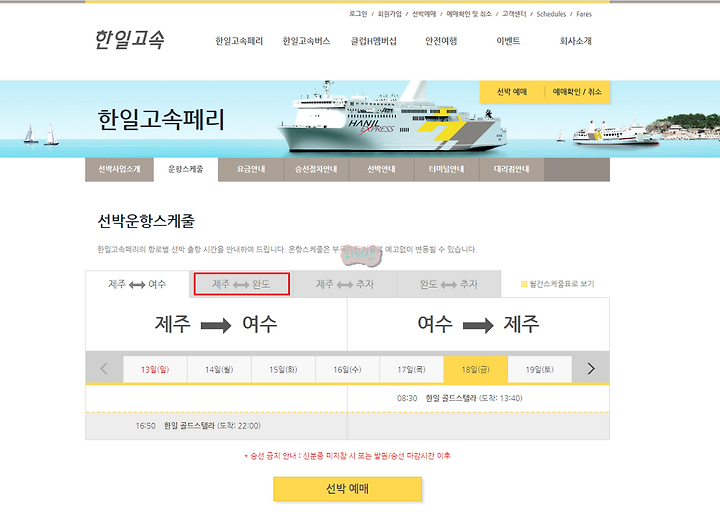
Task: Switch to the 터미널안내 tab
Action: tap(446, 169)
